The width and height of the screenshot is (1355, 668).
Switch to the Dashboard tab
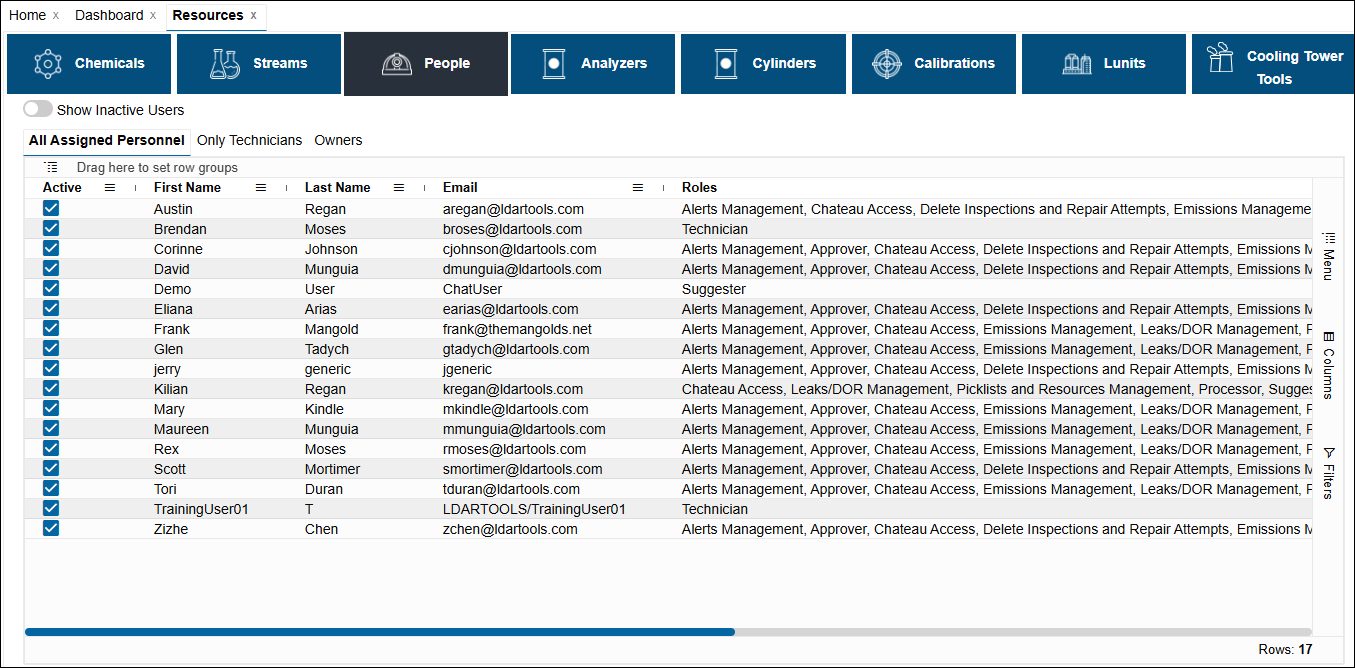coord(109,15)
